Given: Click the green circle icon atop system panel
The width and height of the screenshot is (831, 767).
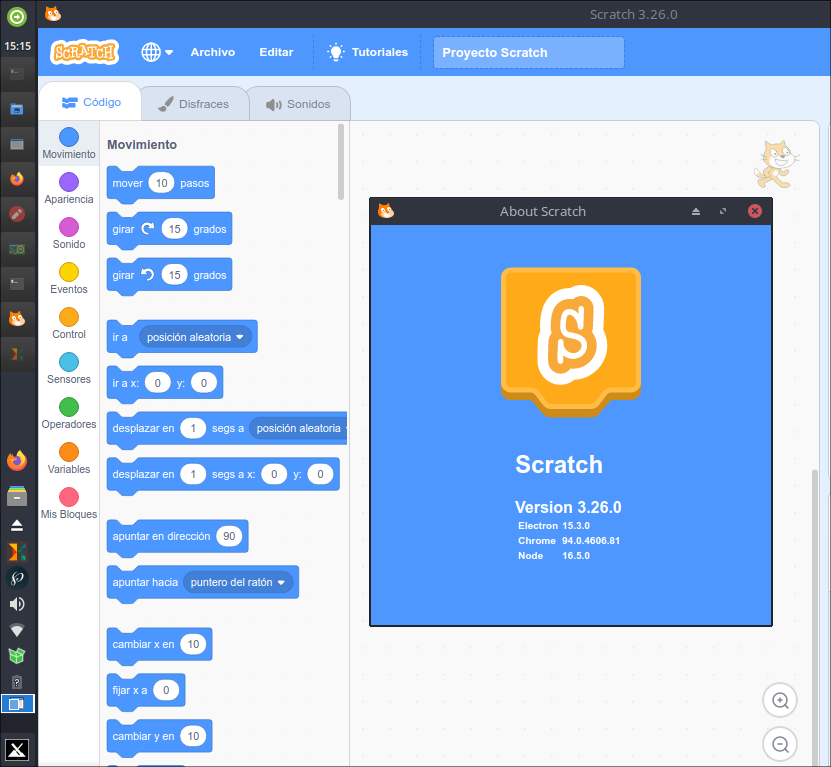Looking at the screenshot, I should coord(17,17).
